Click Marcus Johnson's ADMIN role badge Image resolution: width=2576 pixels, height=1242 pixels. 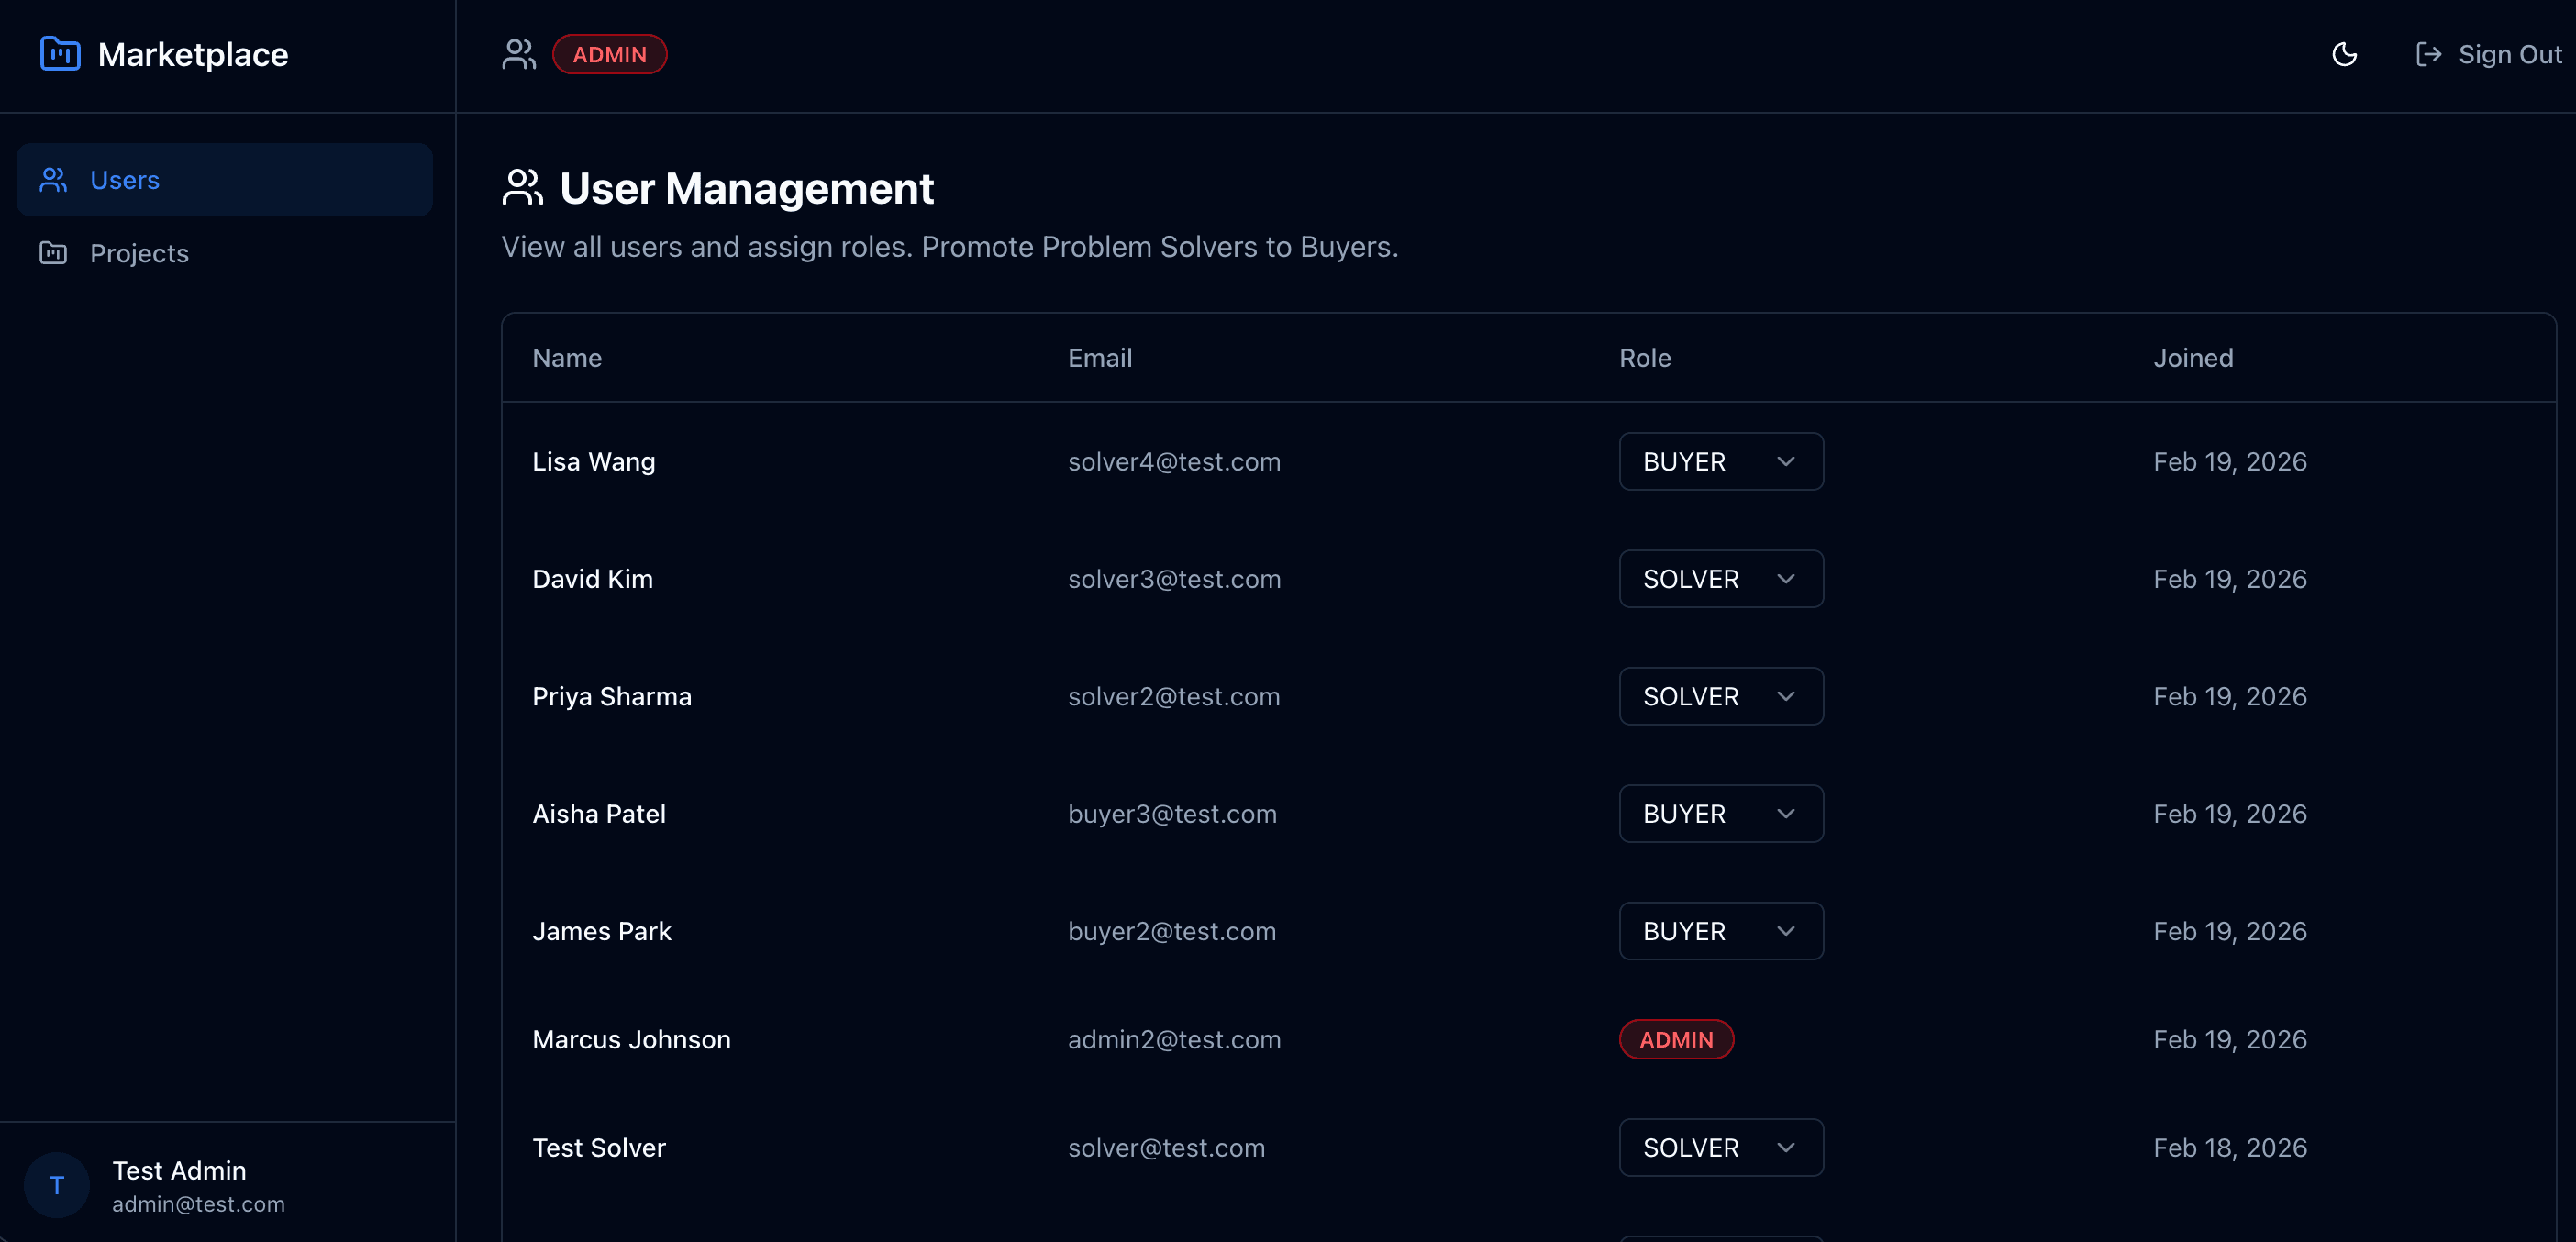pyautogui.click(x=1676, y=1039)
